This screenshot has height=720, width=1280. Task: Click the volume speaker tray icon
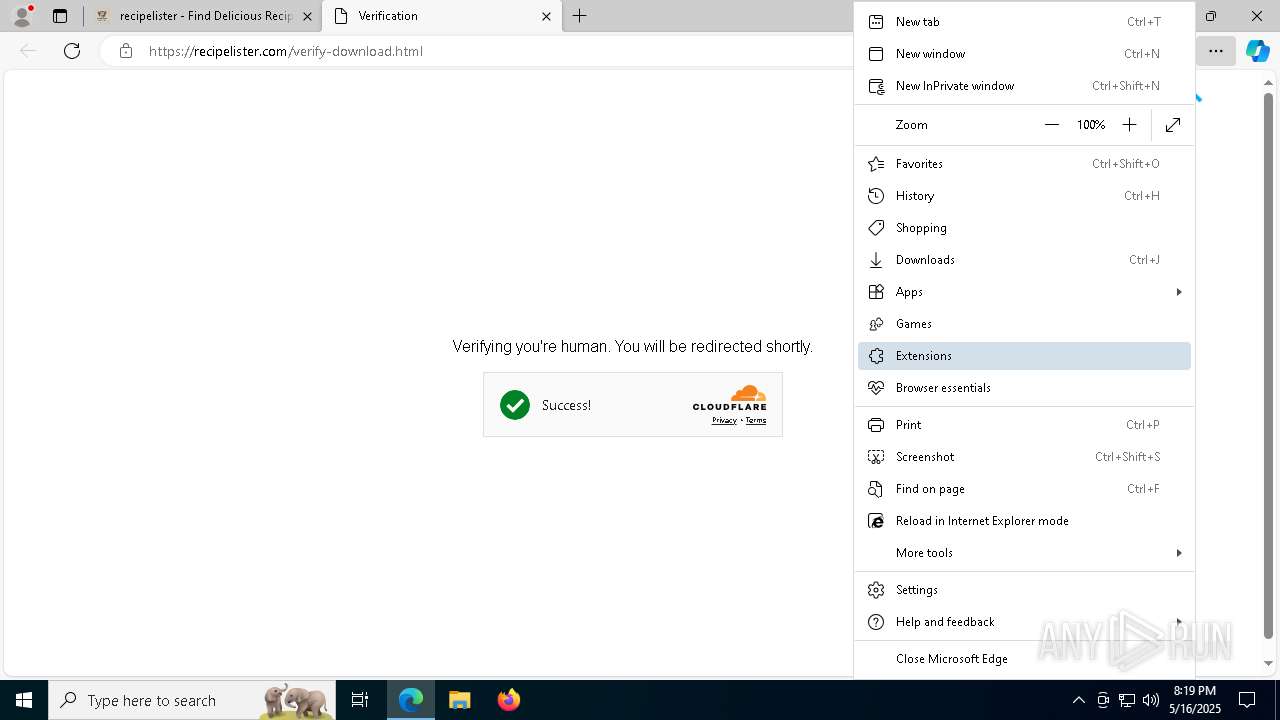pos(1151,700)
